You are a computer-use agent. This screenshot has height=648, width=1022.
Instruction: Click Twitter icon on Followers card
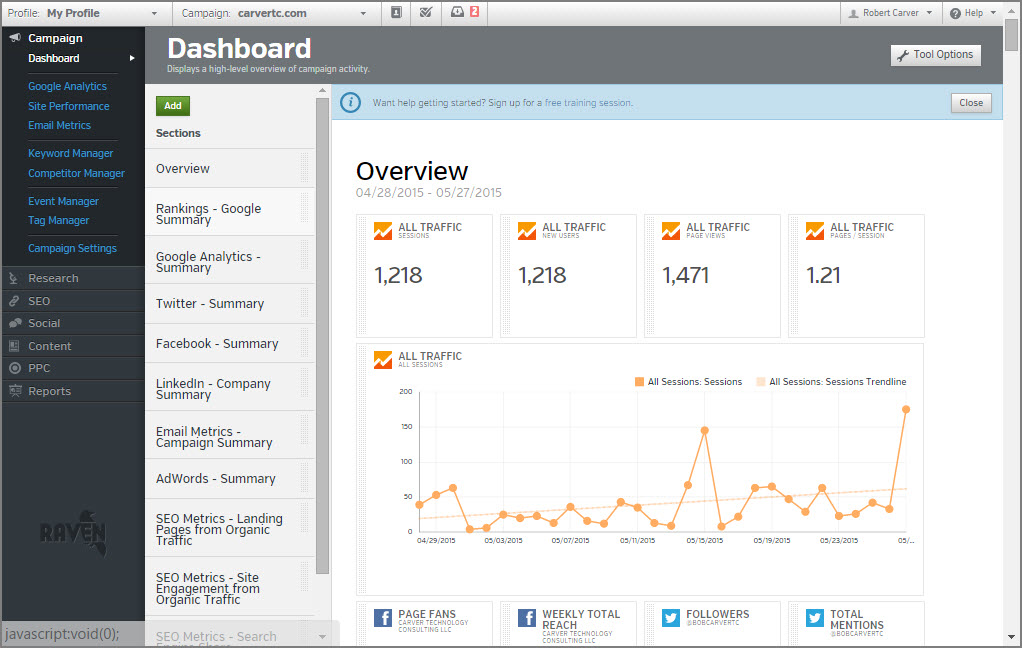671,617
